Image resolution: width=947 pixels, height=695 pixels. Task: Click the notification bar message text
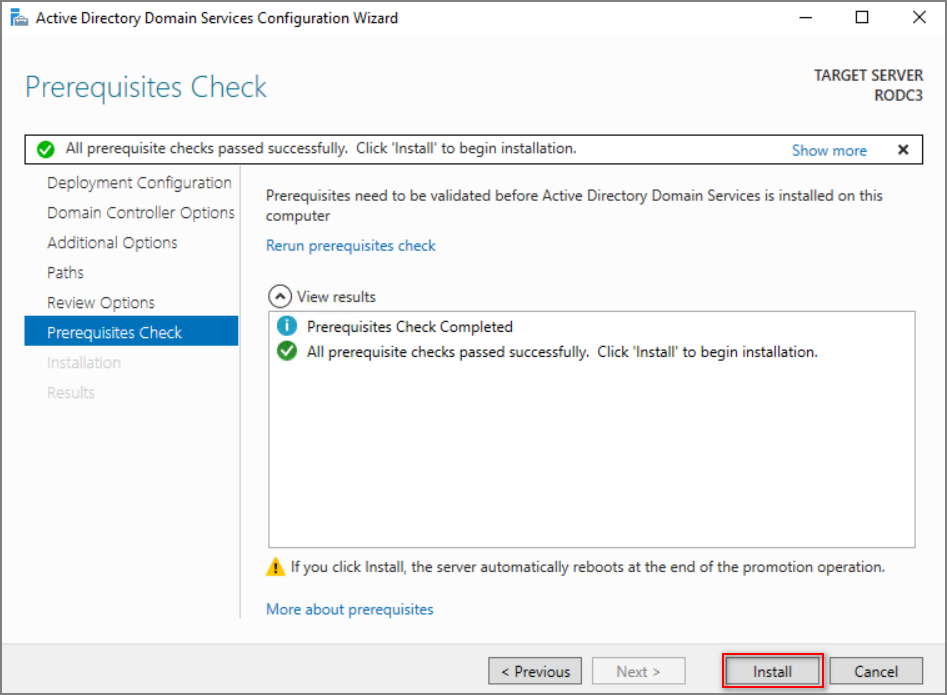pos(321,149)
